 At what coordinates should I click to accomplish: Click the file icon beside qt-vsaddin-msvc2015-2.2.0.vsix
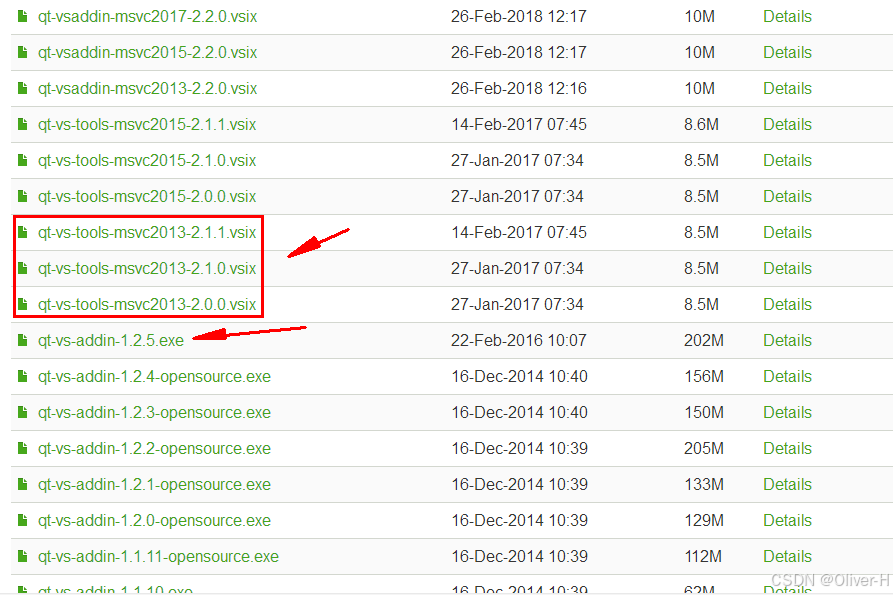pos(22,52)
